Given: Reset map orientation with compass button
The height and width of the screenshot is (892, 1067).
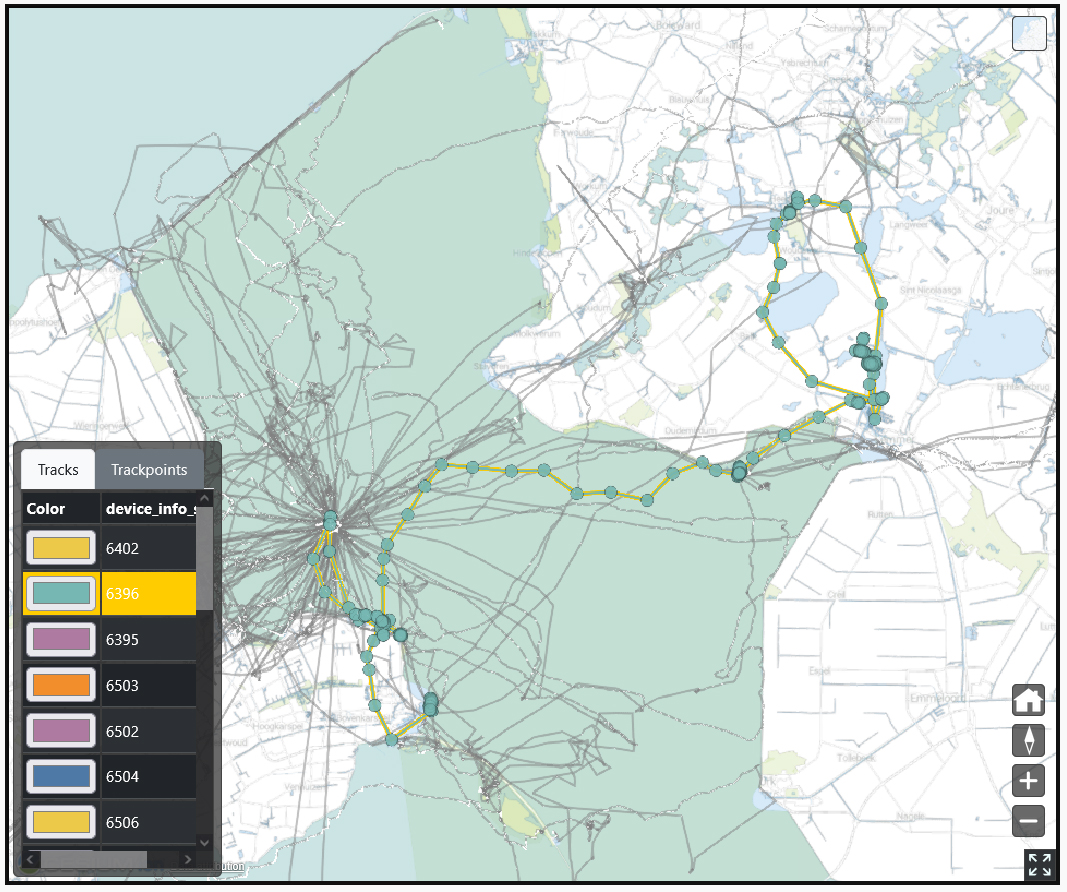Looking at the screenshot, I should (1028, 741).
